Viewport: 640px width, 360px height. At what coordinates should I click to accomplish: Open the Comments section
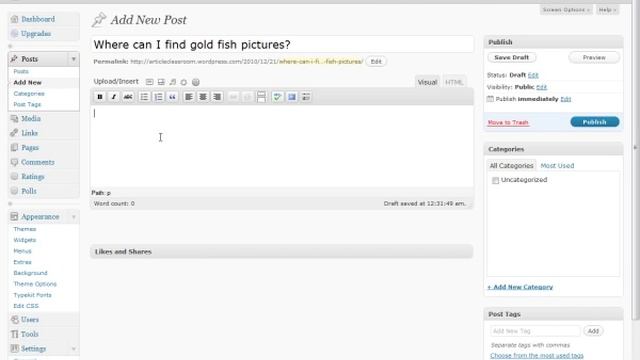tap(38, 162)
